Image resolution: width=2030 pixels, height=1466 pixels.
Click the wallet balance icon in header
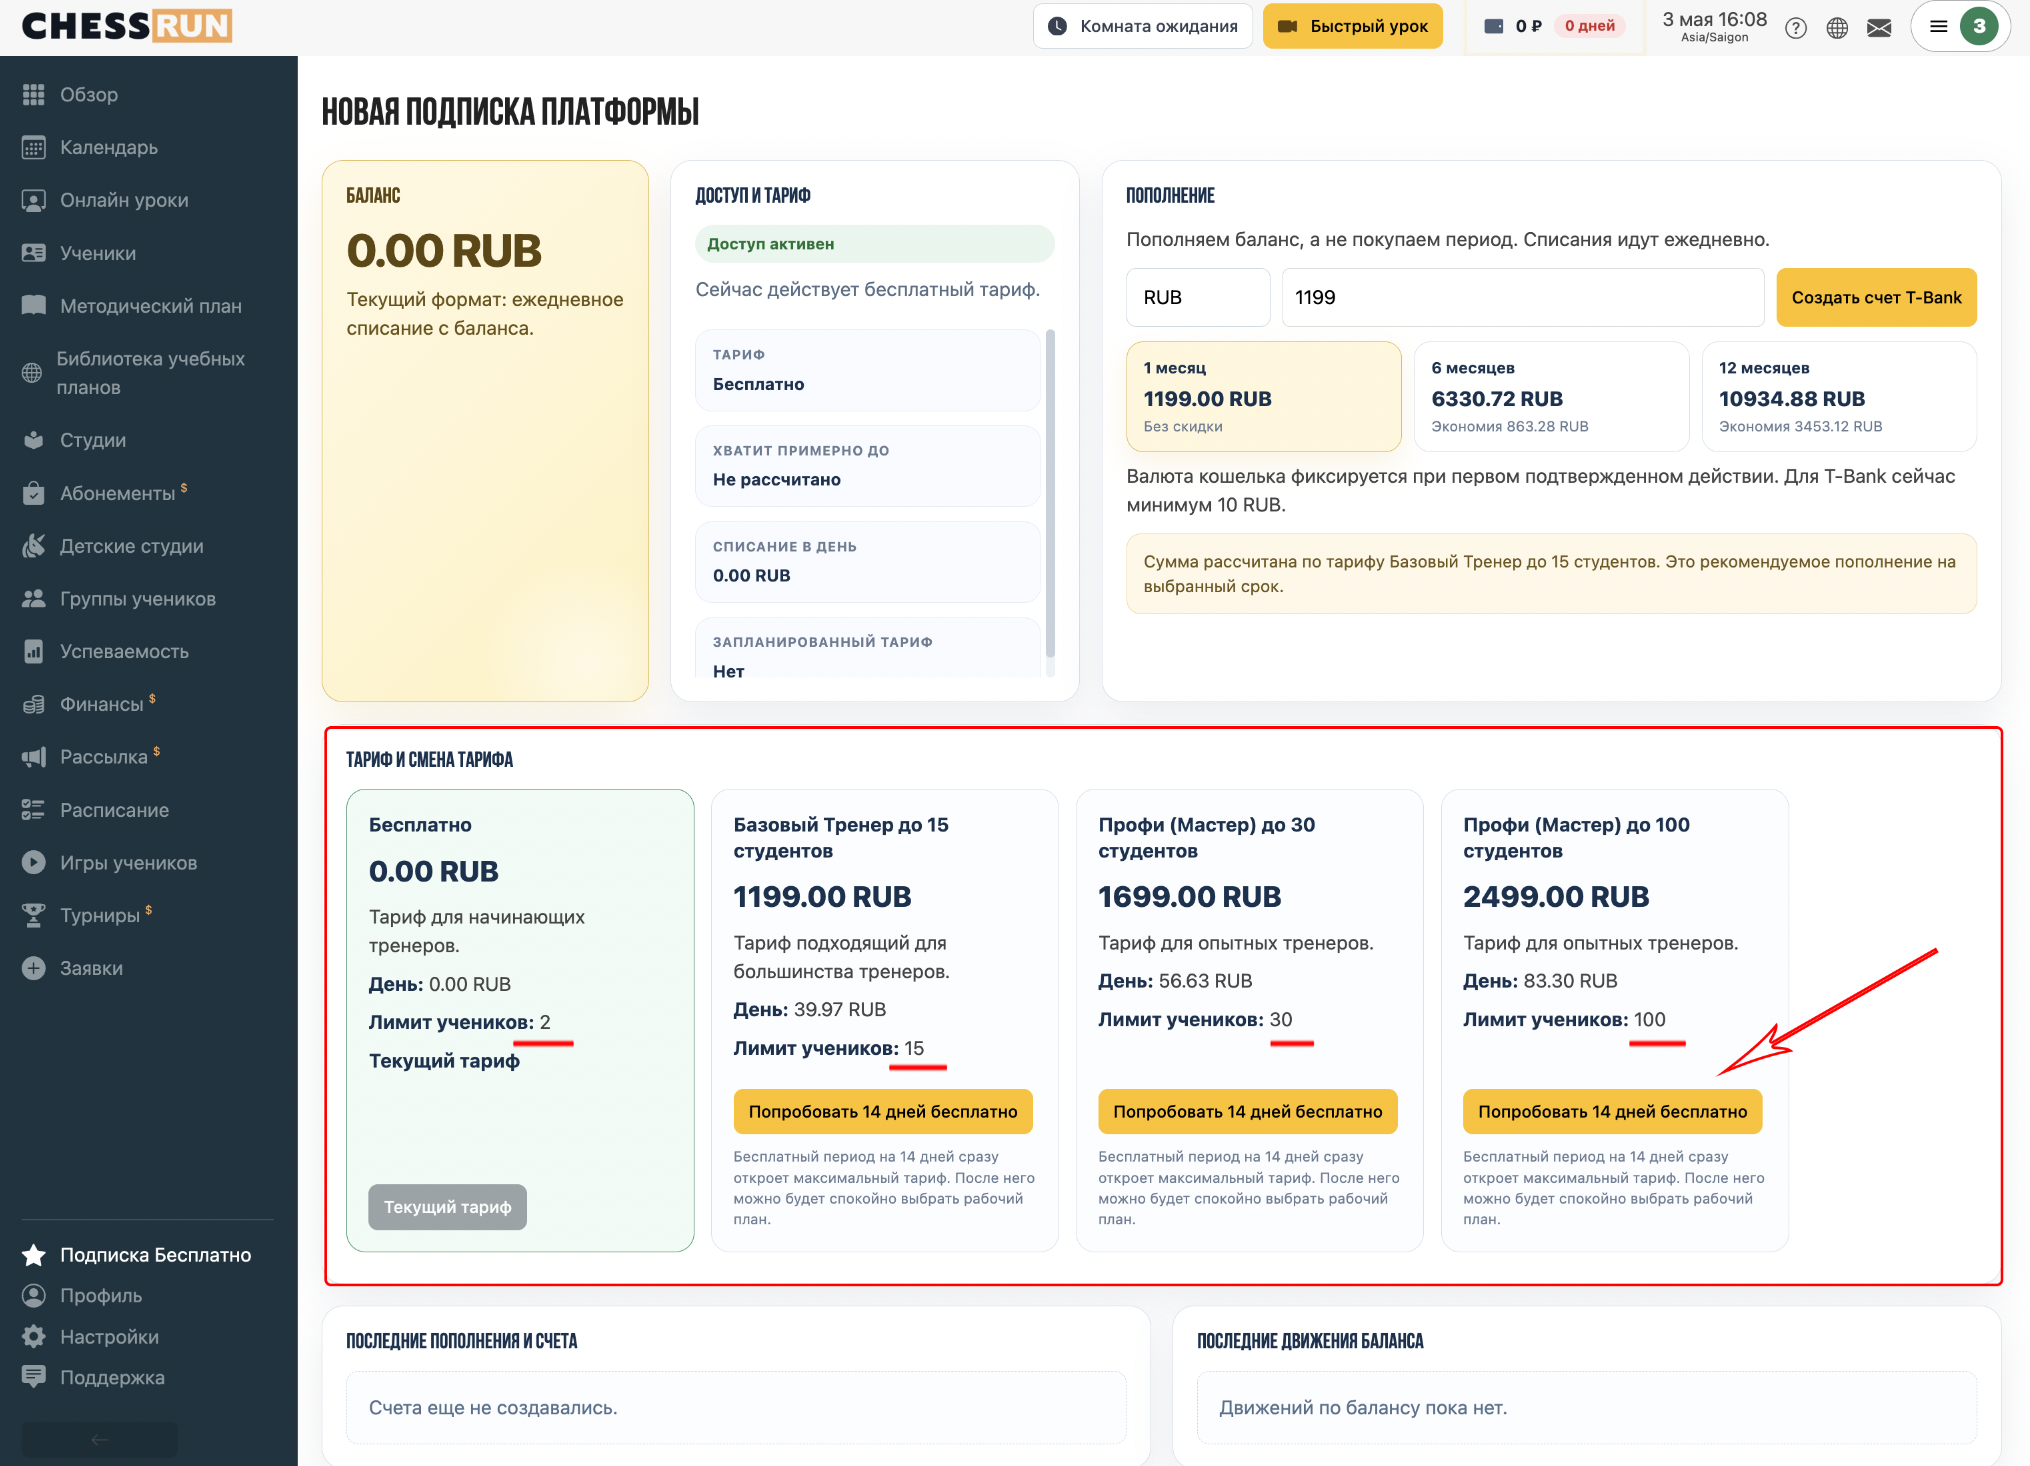click(x=1494, y=26)
